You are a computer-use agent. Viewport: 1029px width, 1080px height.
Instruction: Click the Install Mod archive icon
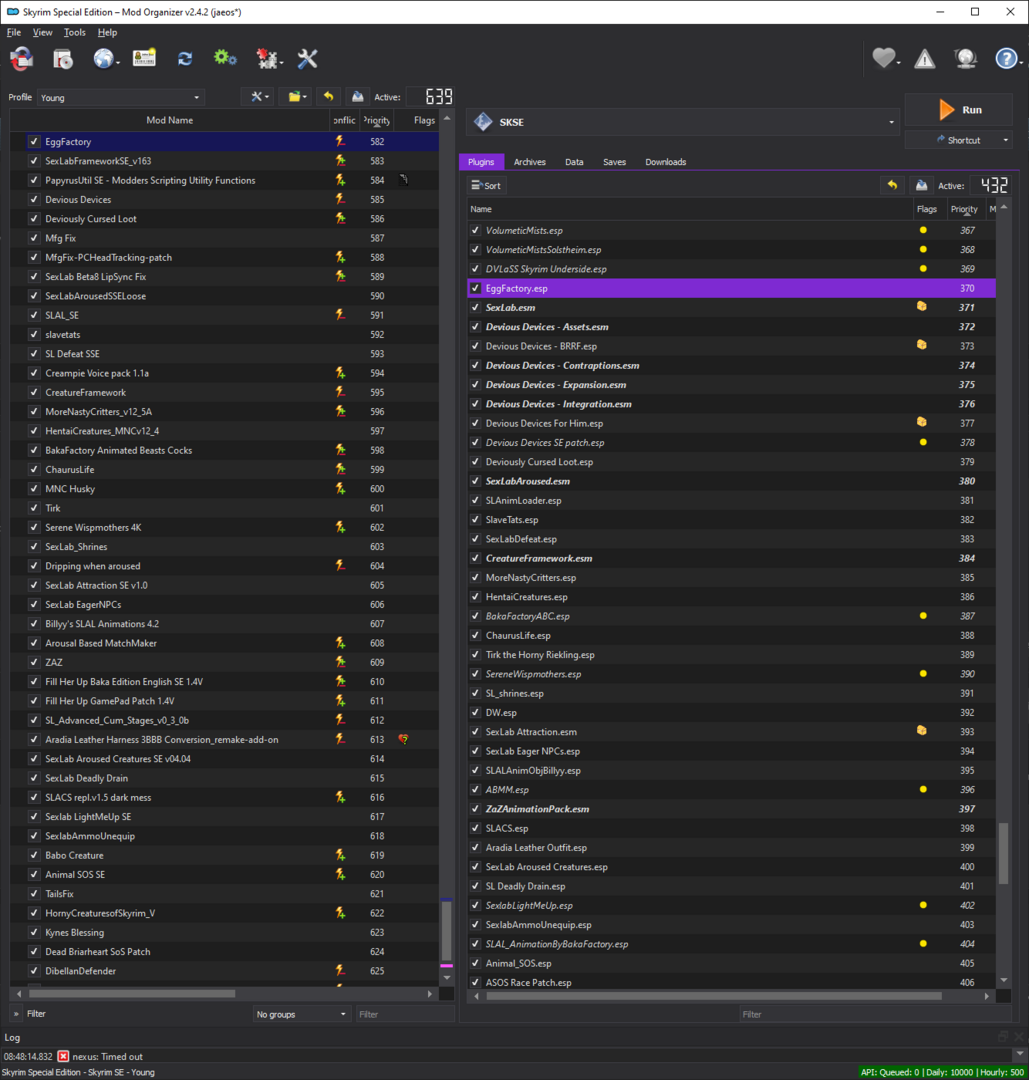coord(63,59)
